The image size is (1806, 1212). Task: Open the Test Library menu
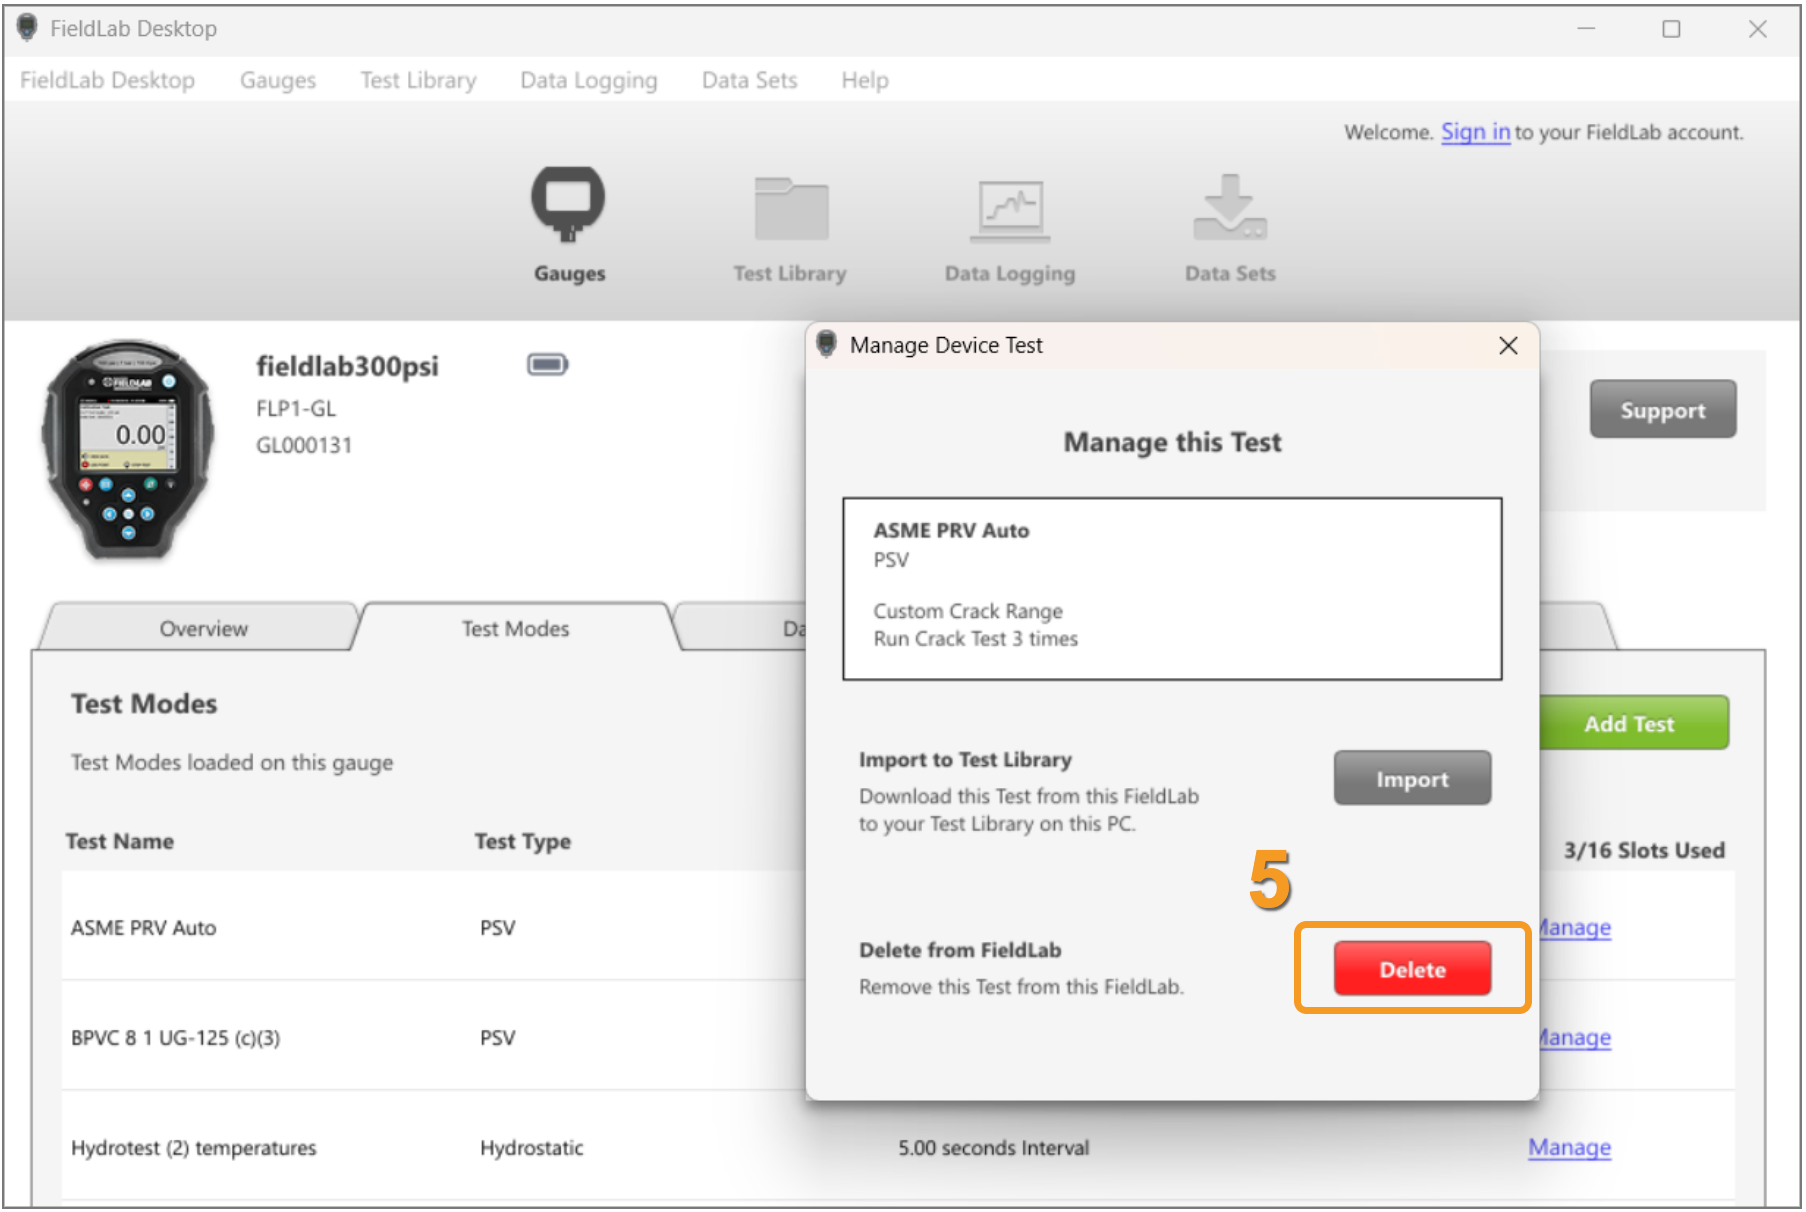coord(418,80)
